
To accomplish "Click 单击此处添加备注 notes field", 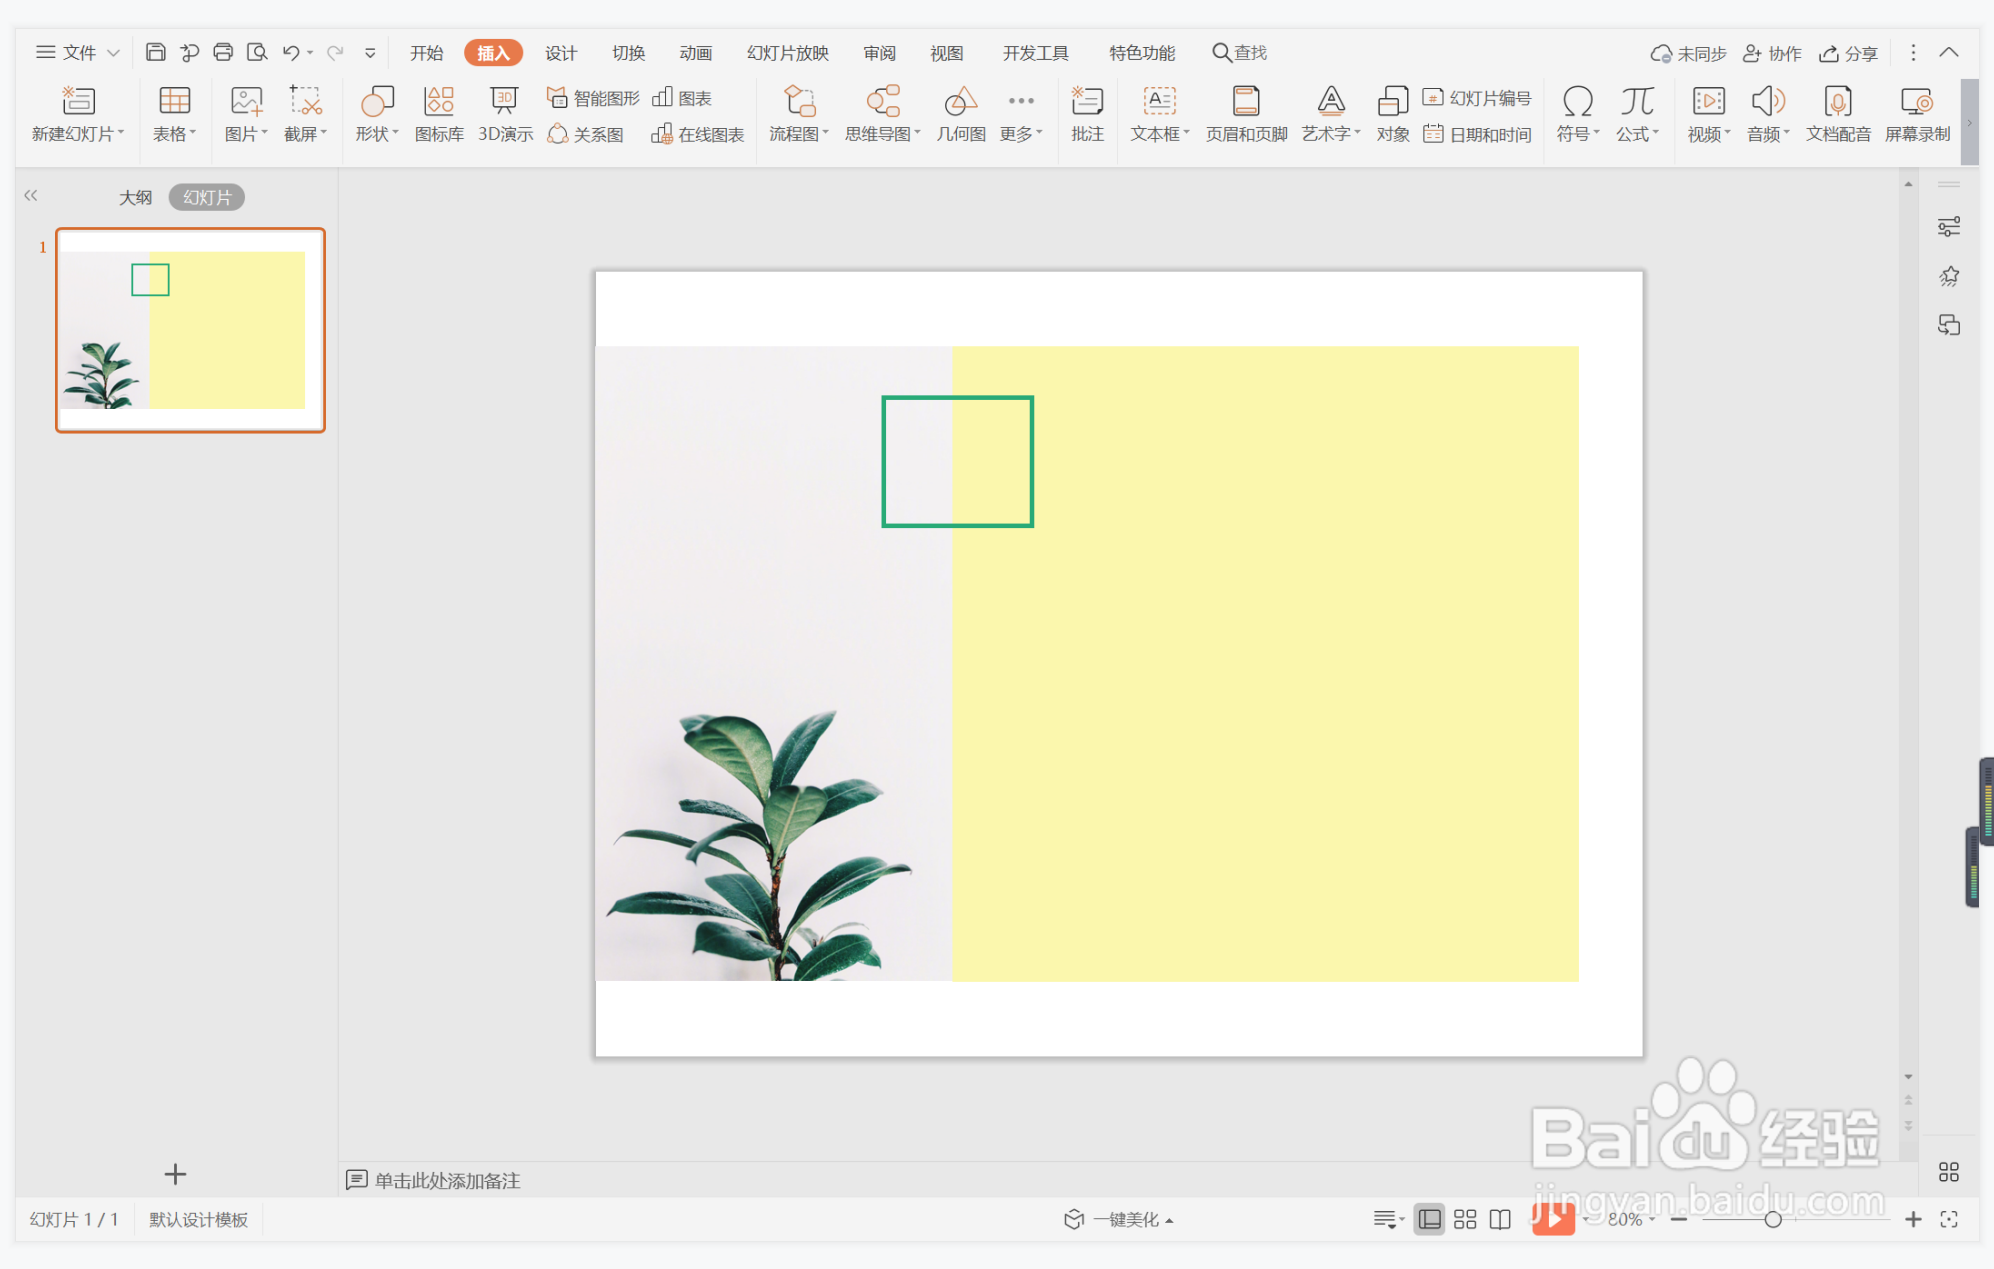I will (447, 1180).
